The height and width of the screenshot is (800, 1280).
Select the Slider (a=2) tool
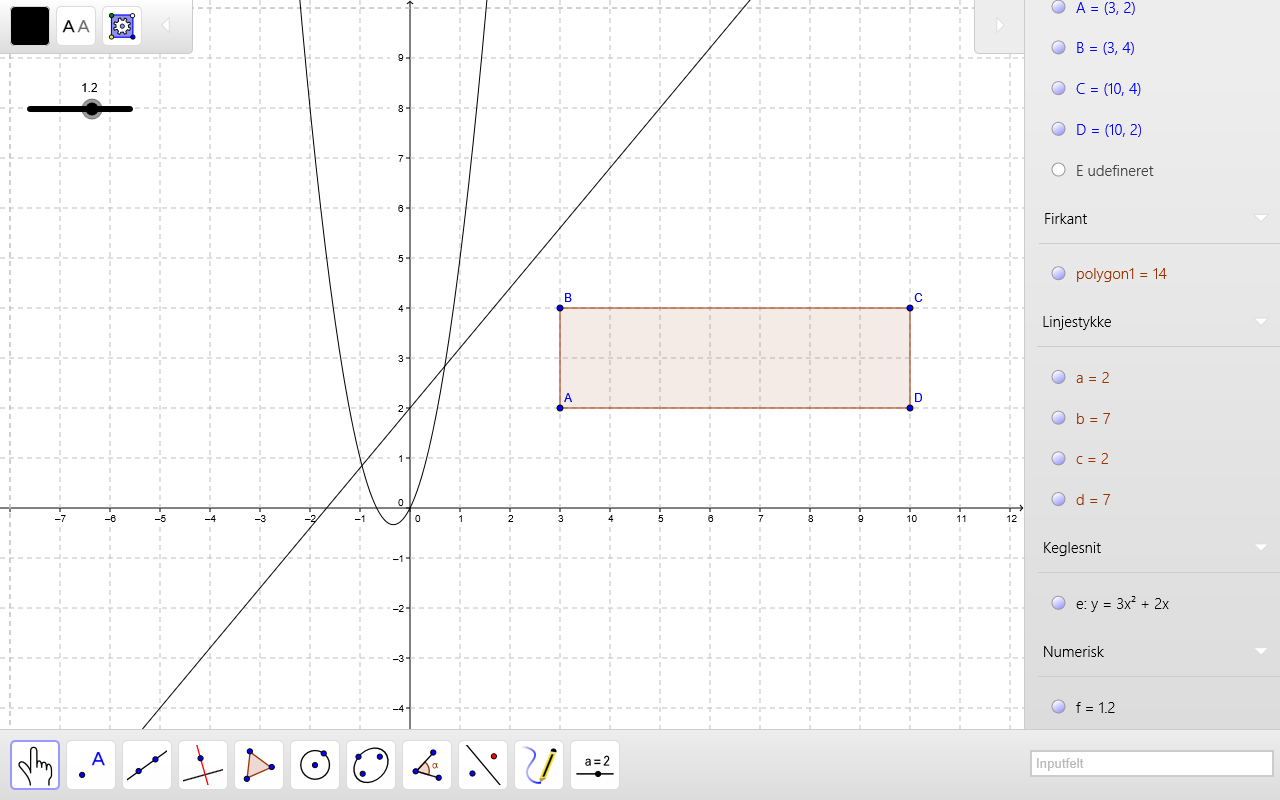point(595,765)
